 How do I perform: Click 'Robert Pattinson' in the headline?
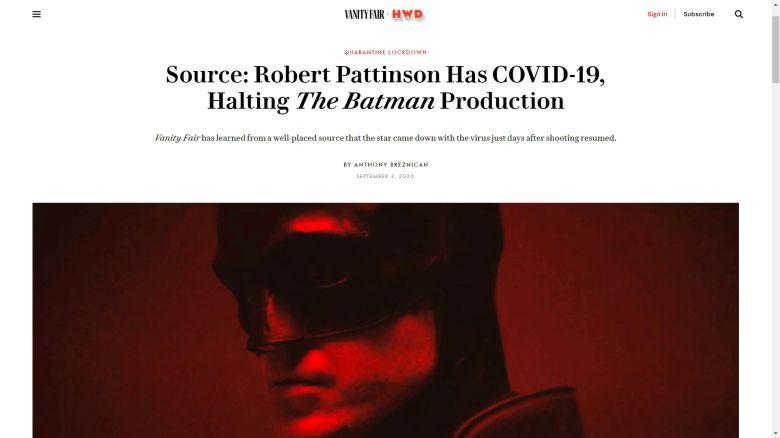[347, 75]
